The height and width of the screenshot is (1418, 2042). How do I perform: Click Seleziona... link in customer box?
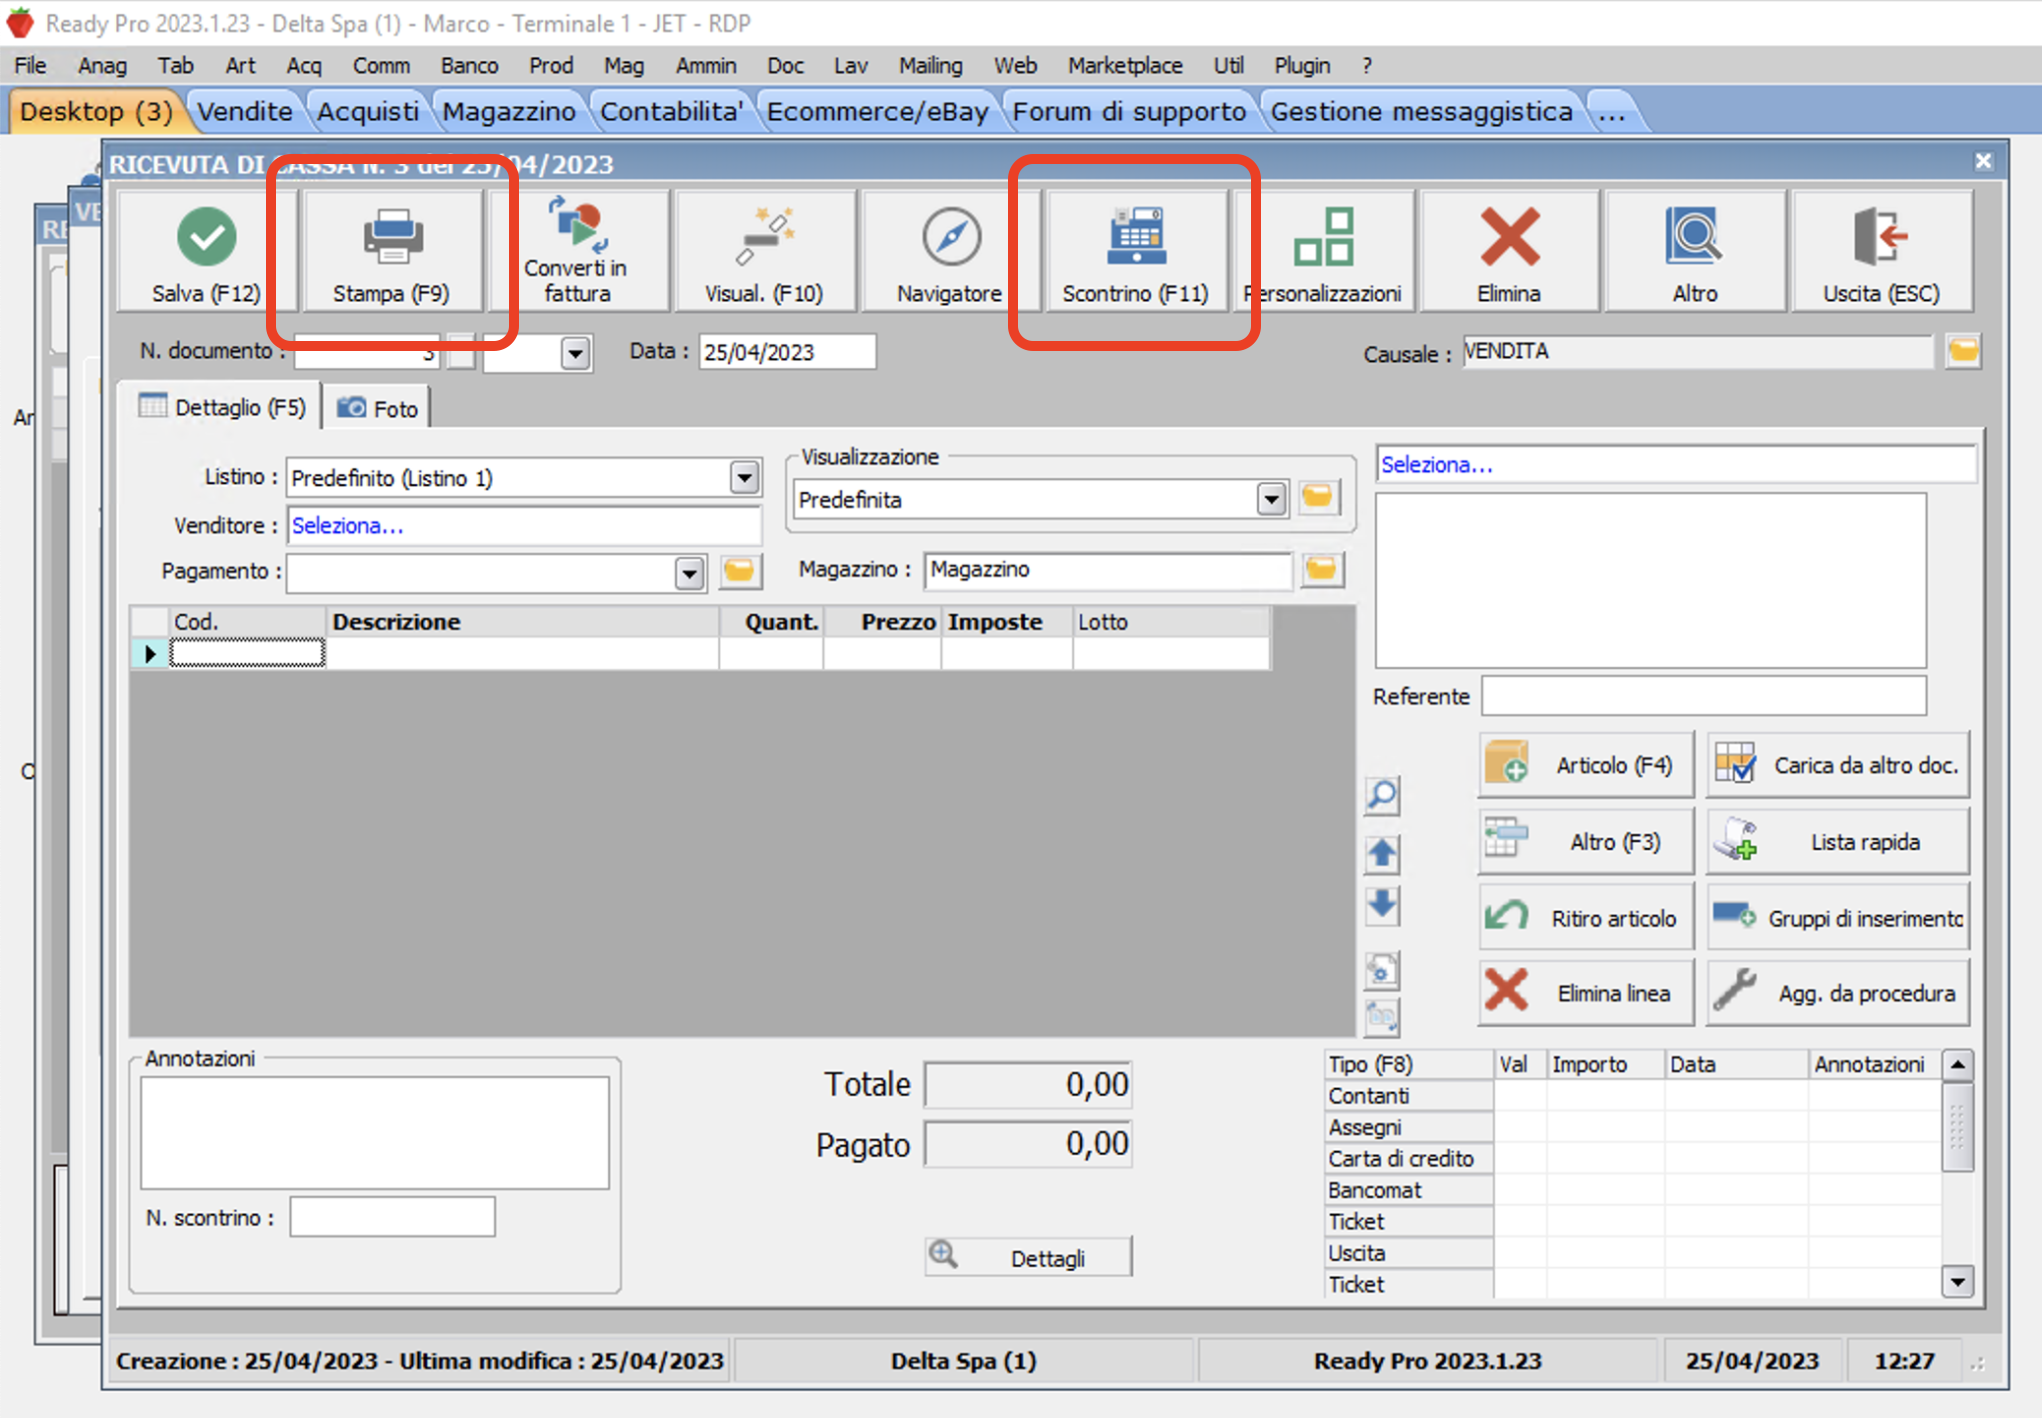click(x=1436, y=465)
